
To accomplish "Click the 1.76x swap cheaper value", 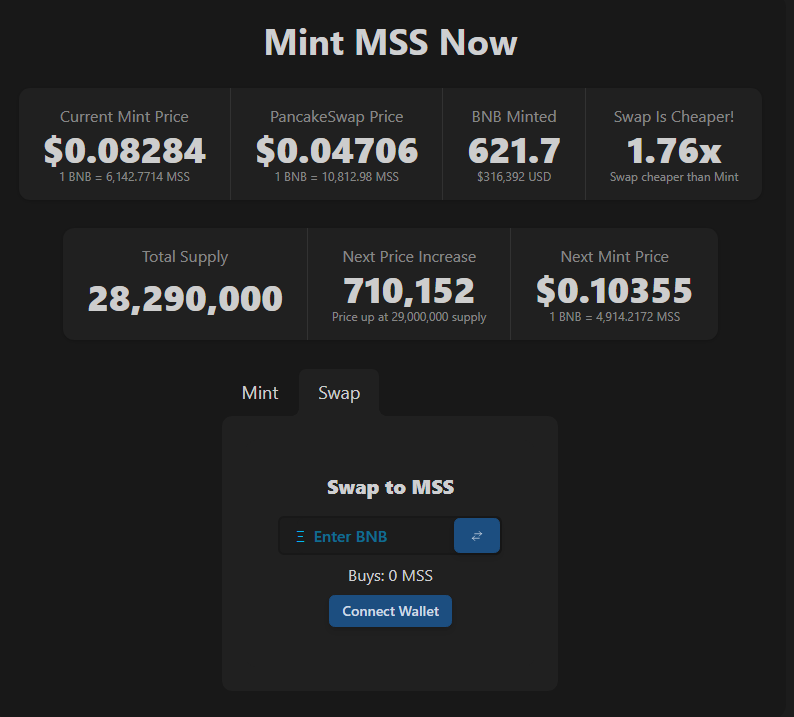I will click(x=674, y=150).
